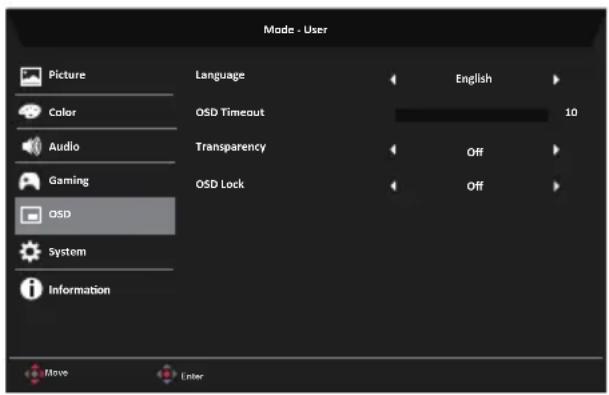
Task: Open the System menu
Action: point(94,252)
